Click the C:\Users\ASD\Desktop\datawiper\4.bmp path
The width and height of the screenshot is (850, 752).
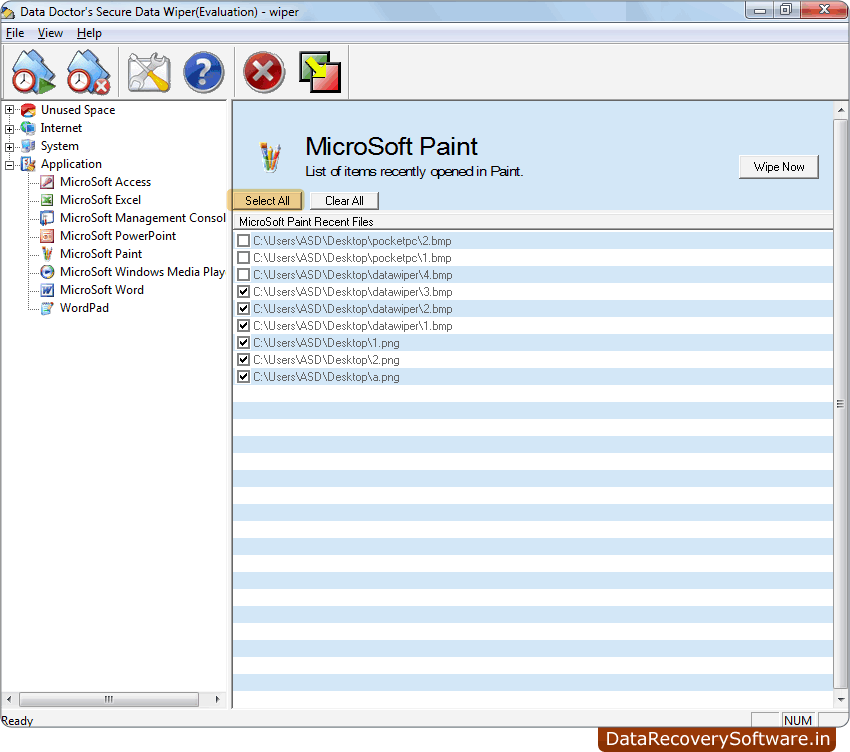(352, 275)
